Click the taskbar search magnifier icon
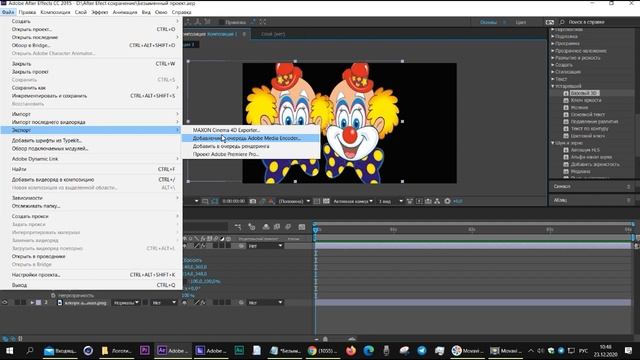 29,351
